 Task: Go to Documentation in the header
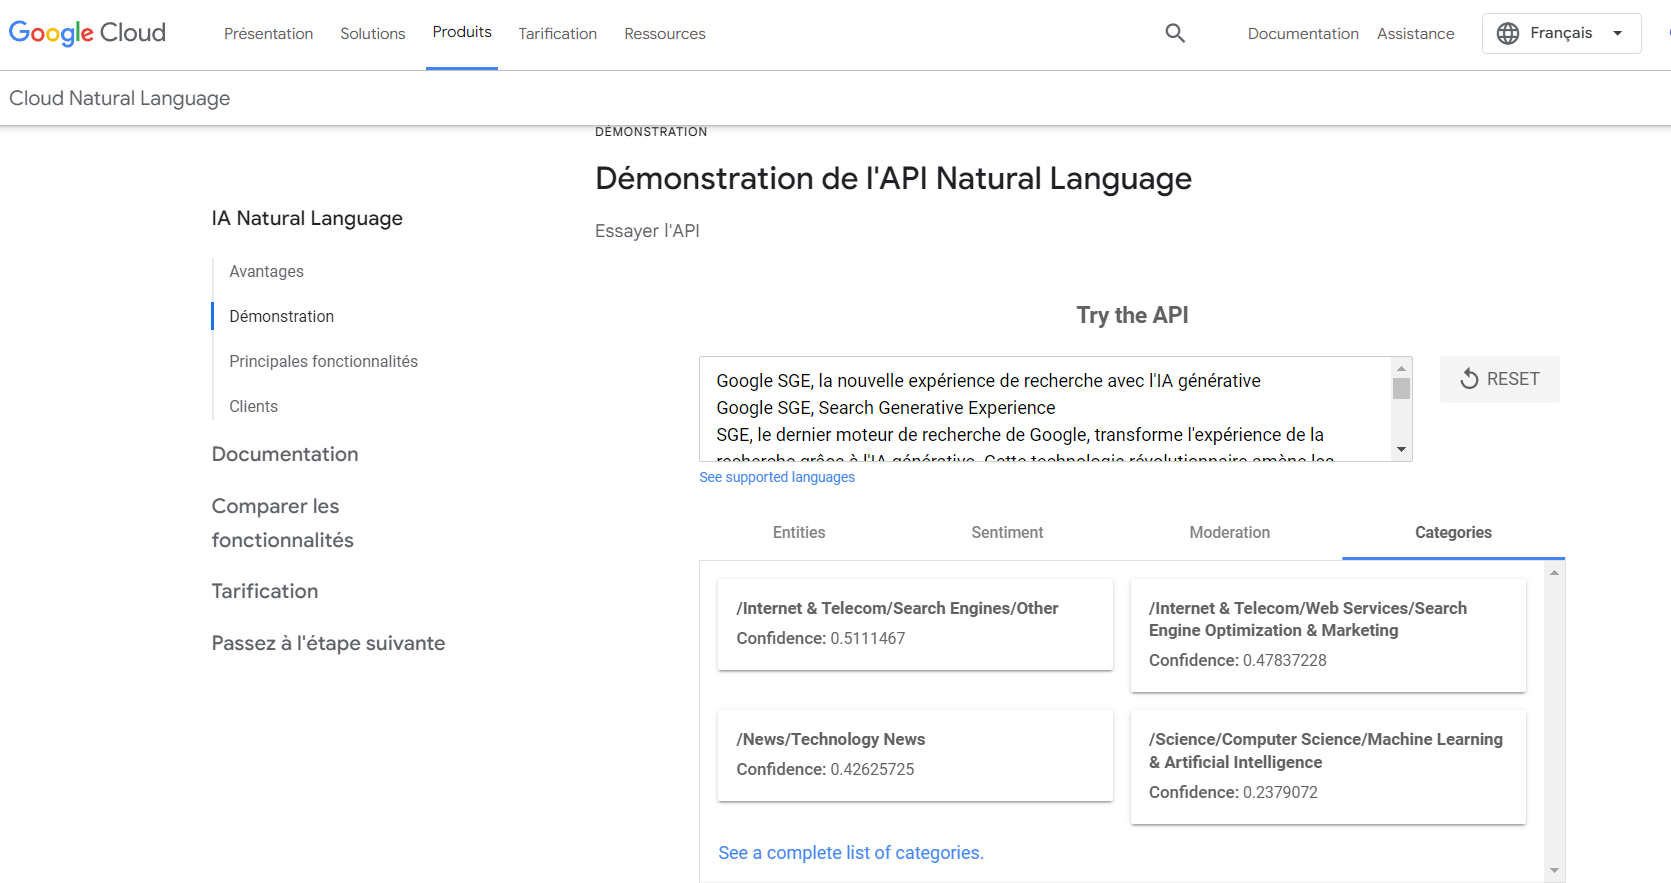click(1303, 34)
